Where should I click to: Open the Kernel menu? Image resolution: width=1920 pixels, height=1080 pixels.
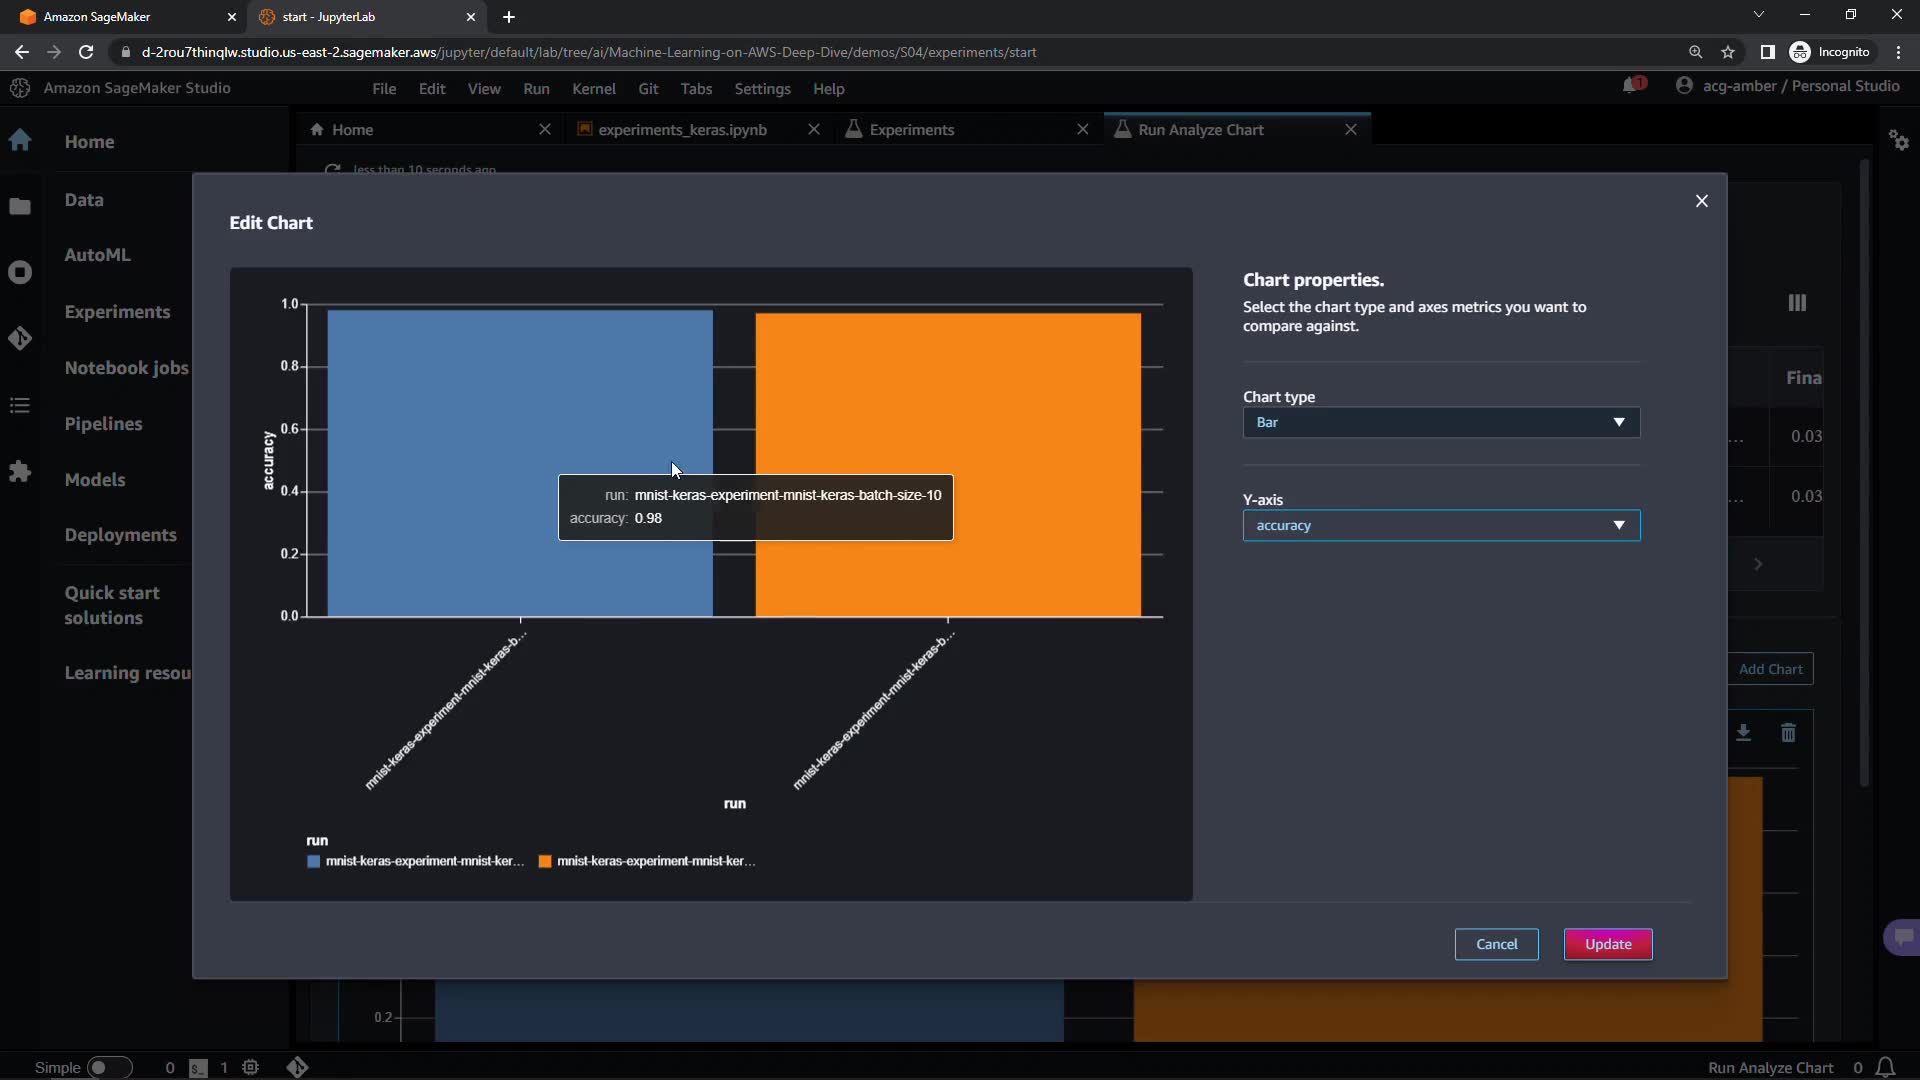coord(593,89)
